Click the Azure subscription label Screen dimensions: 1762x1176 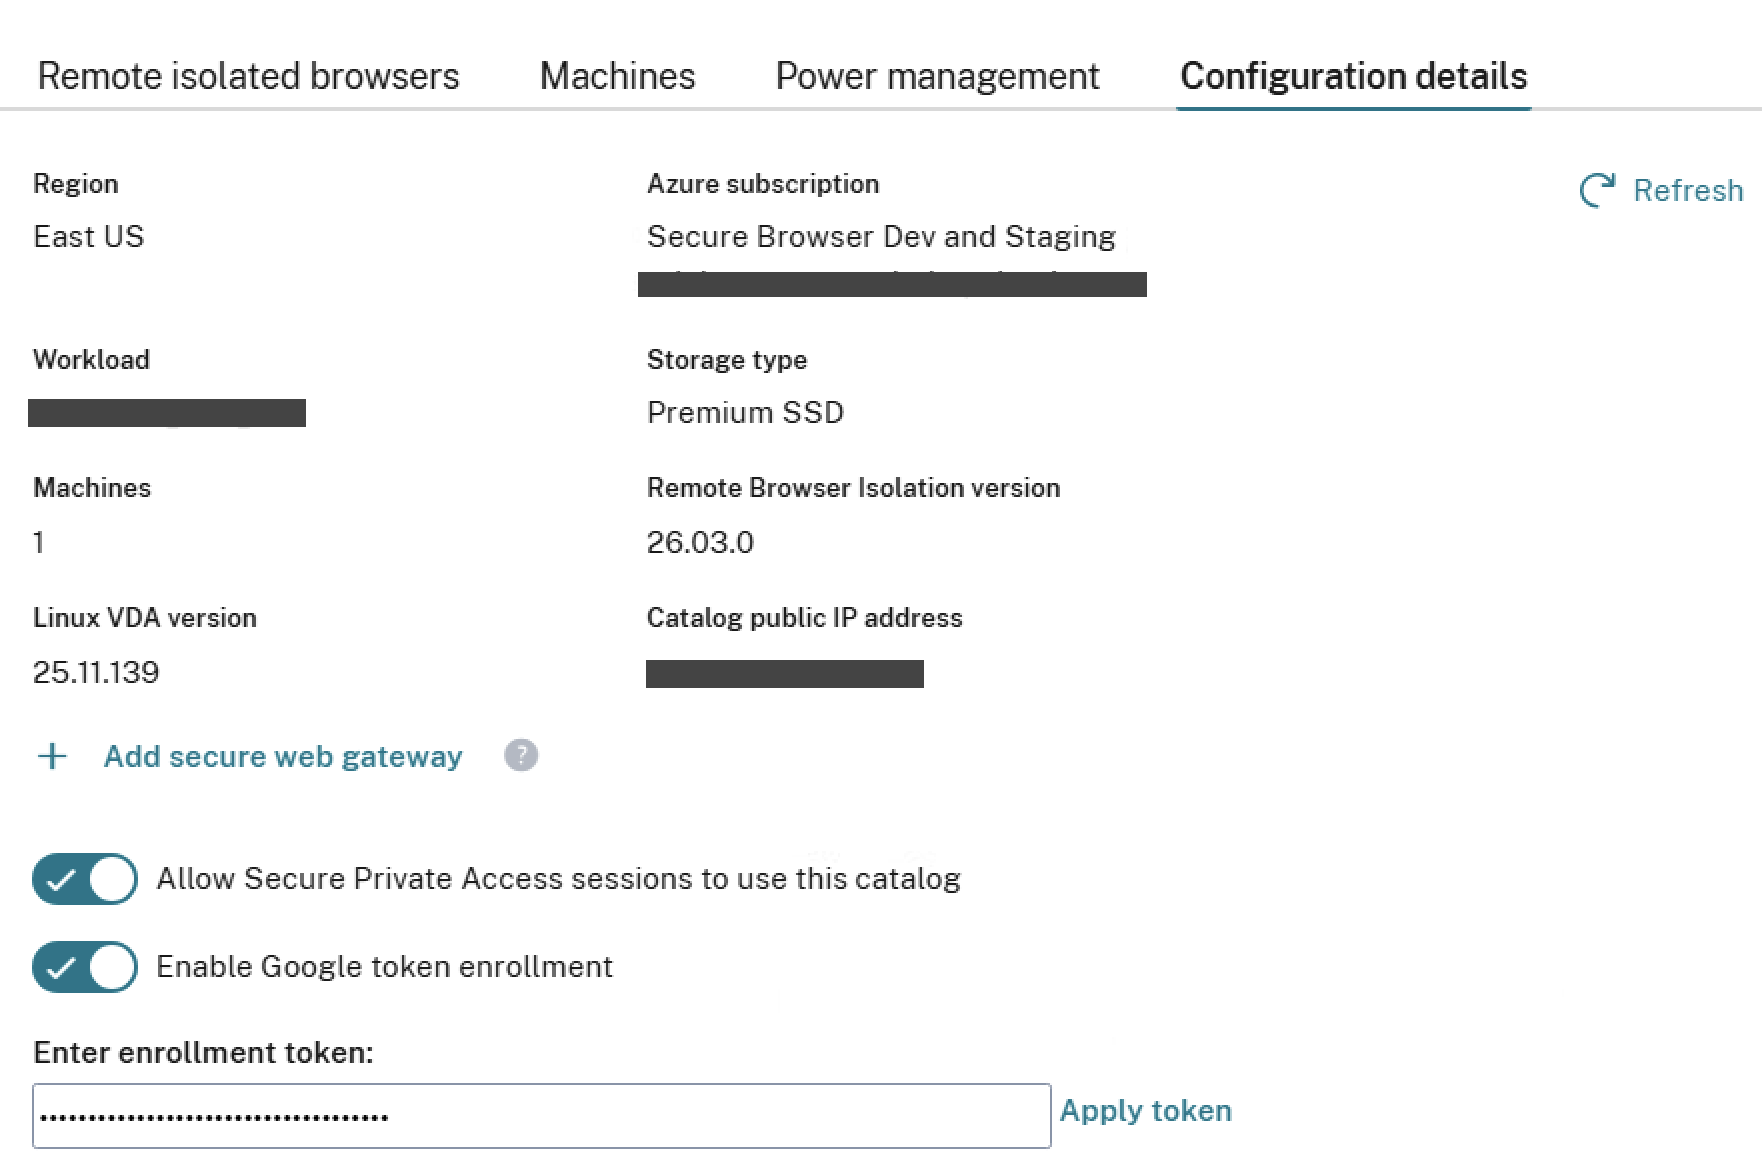tap(763, 184)
